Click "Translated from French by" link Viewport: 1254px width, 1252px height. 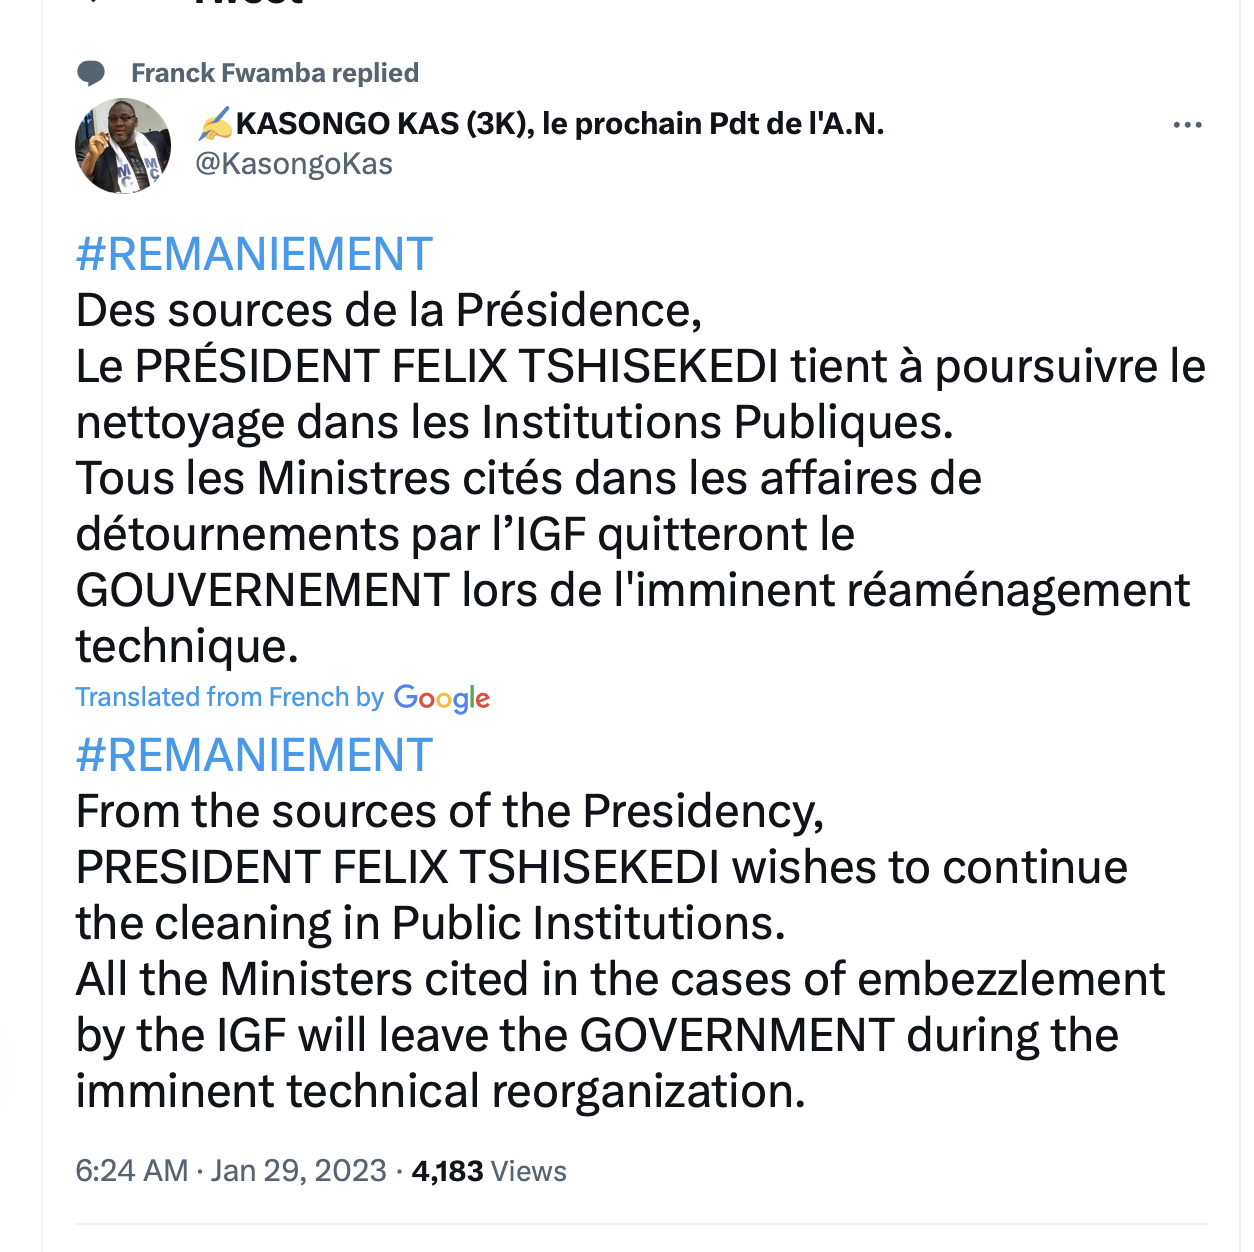[x=229, y=697]
